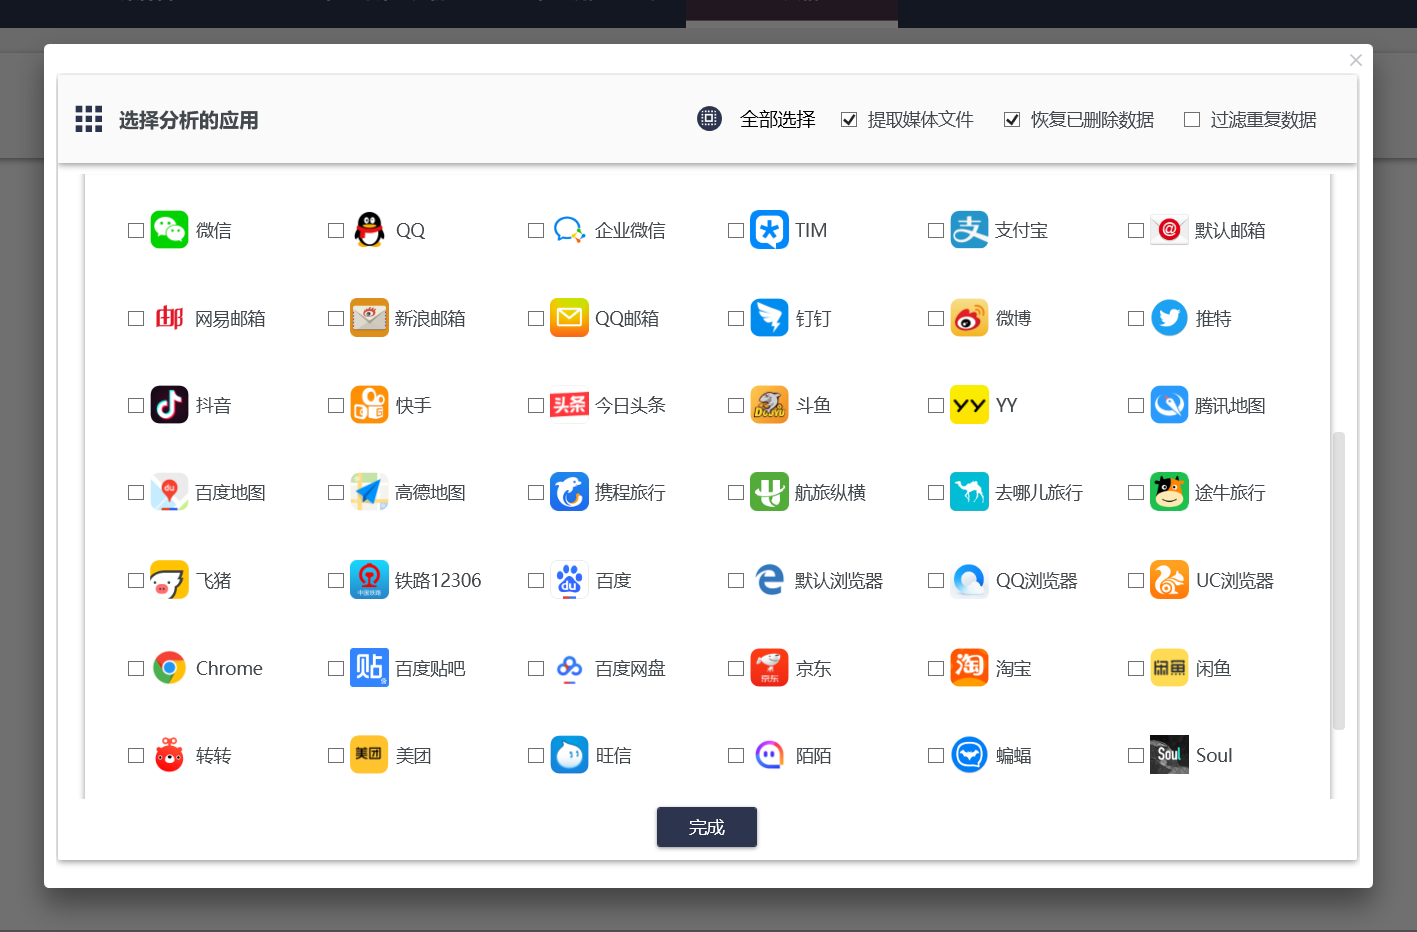Click the 腾讯地图 icon

[1169, 405]
